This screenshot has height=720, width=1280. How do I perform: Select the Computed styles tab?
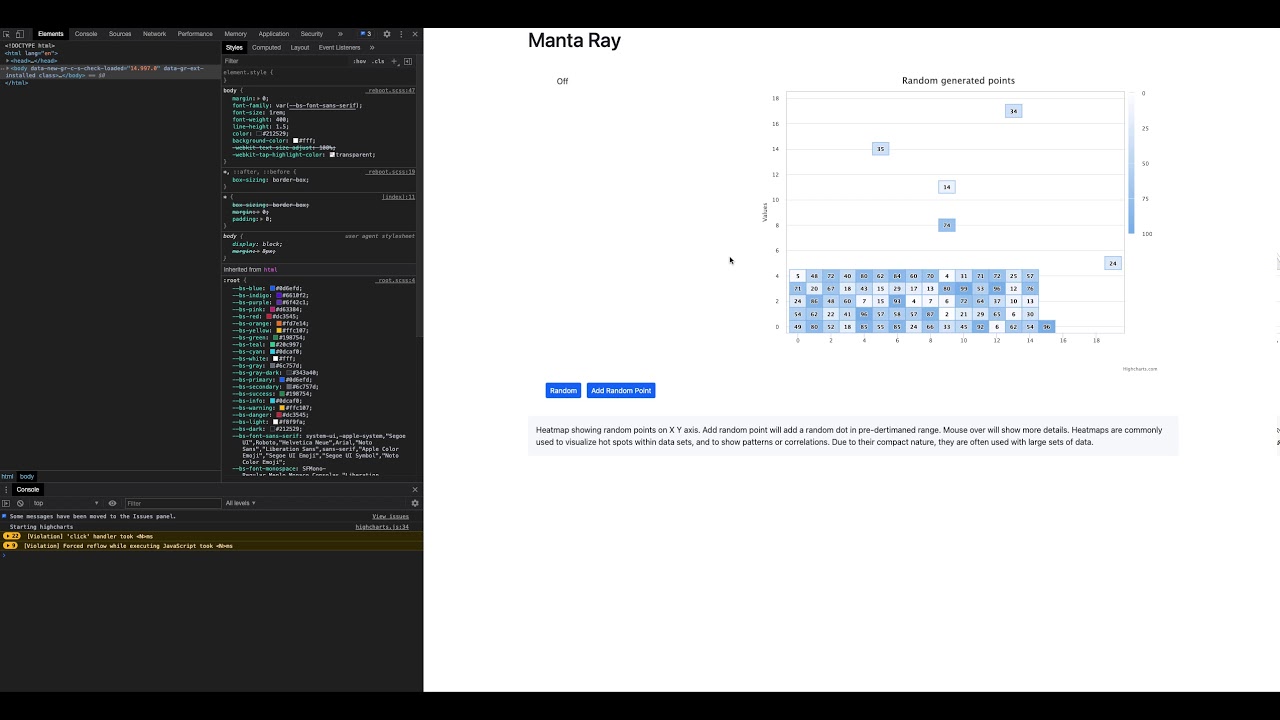266,48
